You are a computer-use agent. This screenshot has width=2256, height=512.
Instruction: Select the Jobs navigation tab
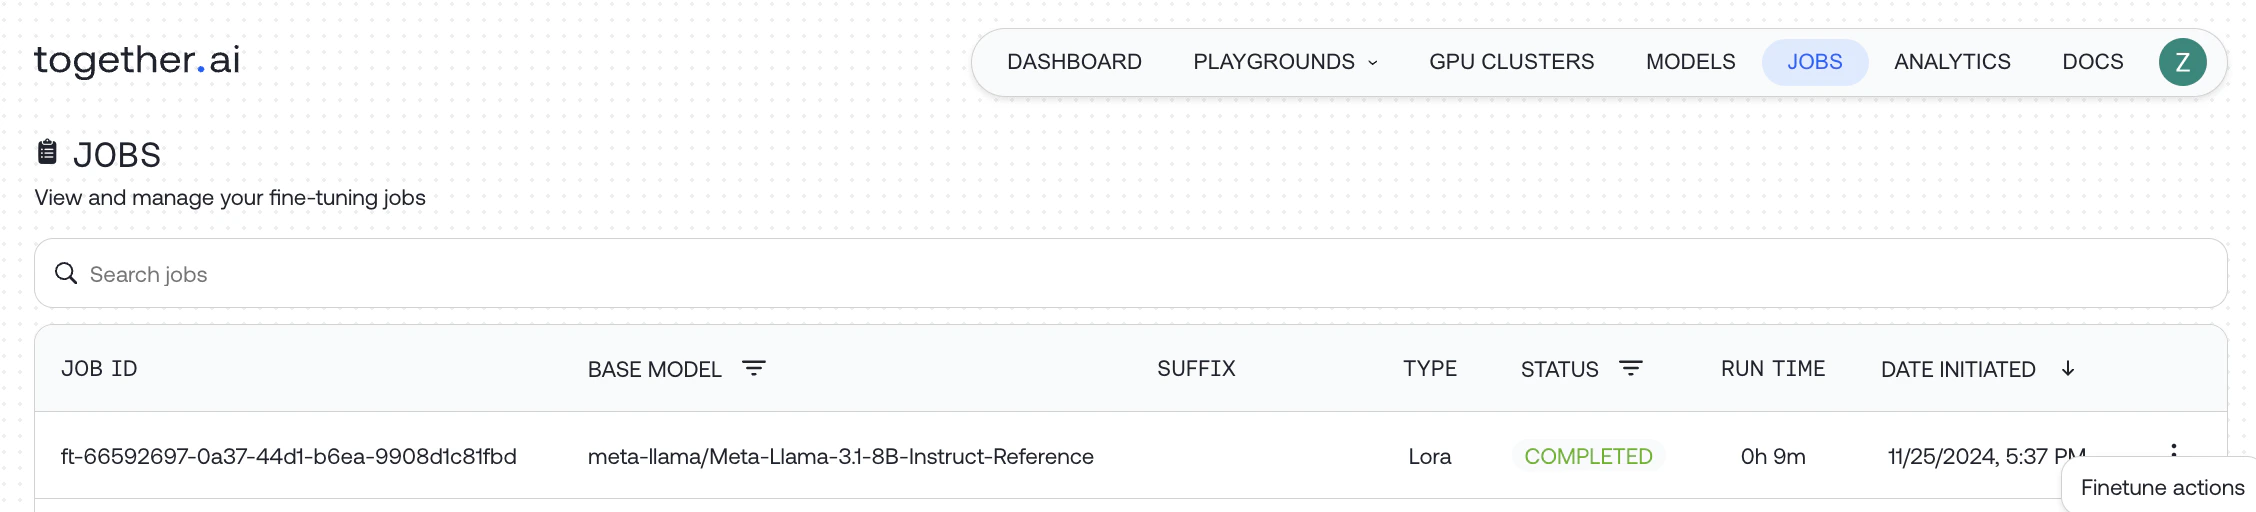tap(1814, 62)
